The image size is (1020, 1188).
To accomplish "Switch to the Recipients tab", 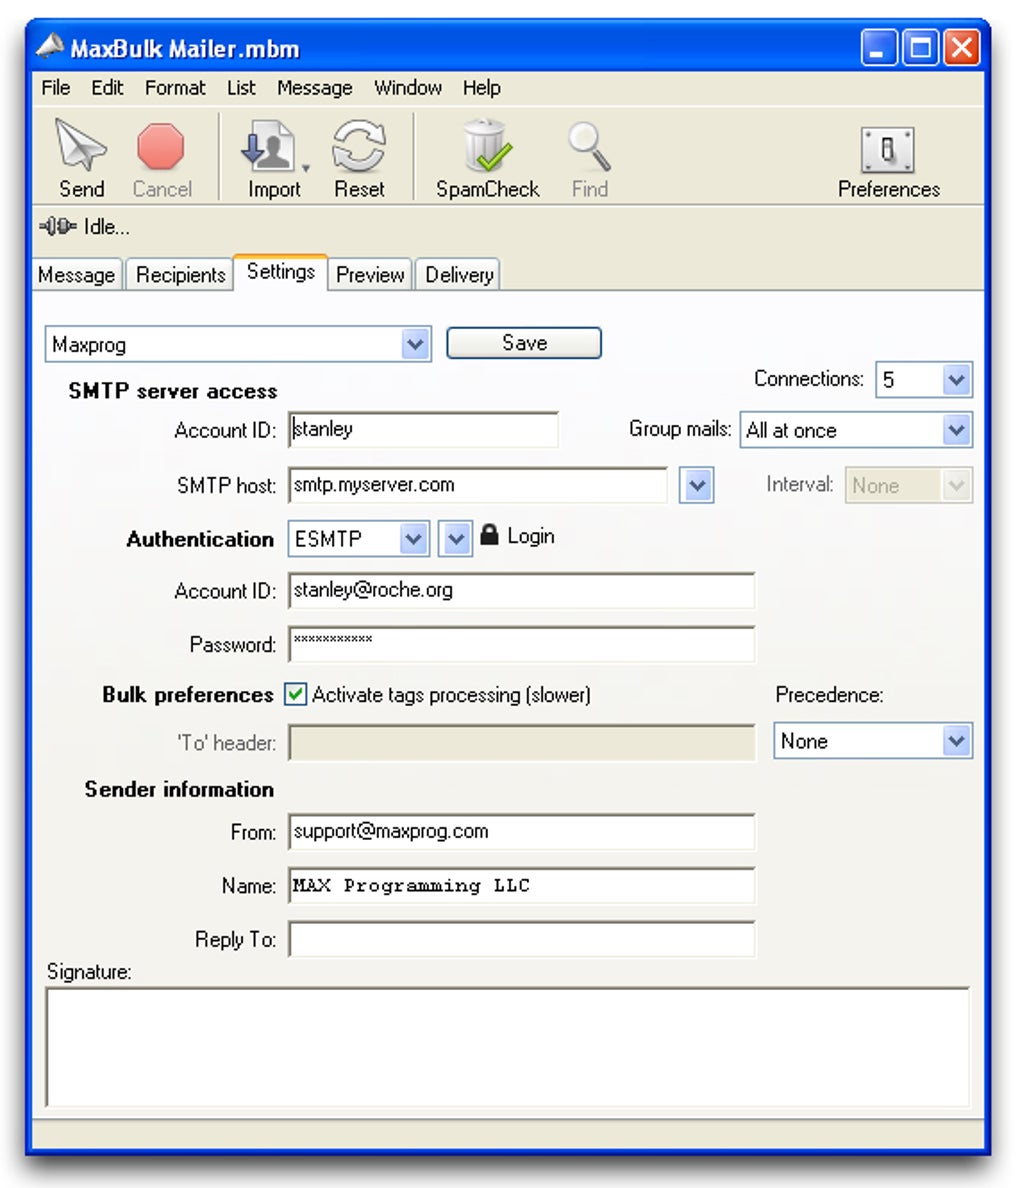I will (180, 274).
